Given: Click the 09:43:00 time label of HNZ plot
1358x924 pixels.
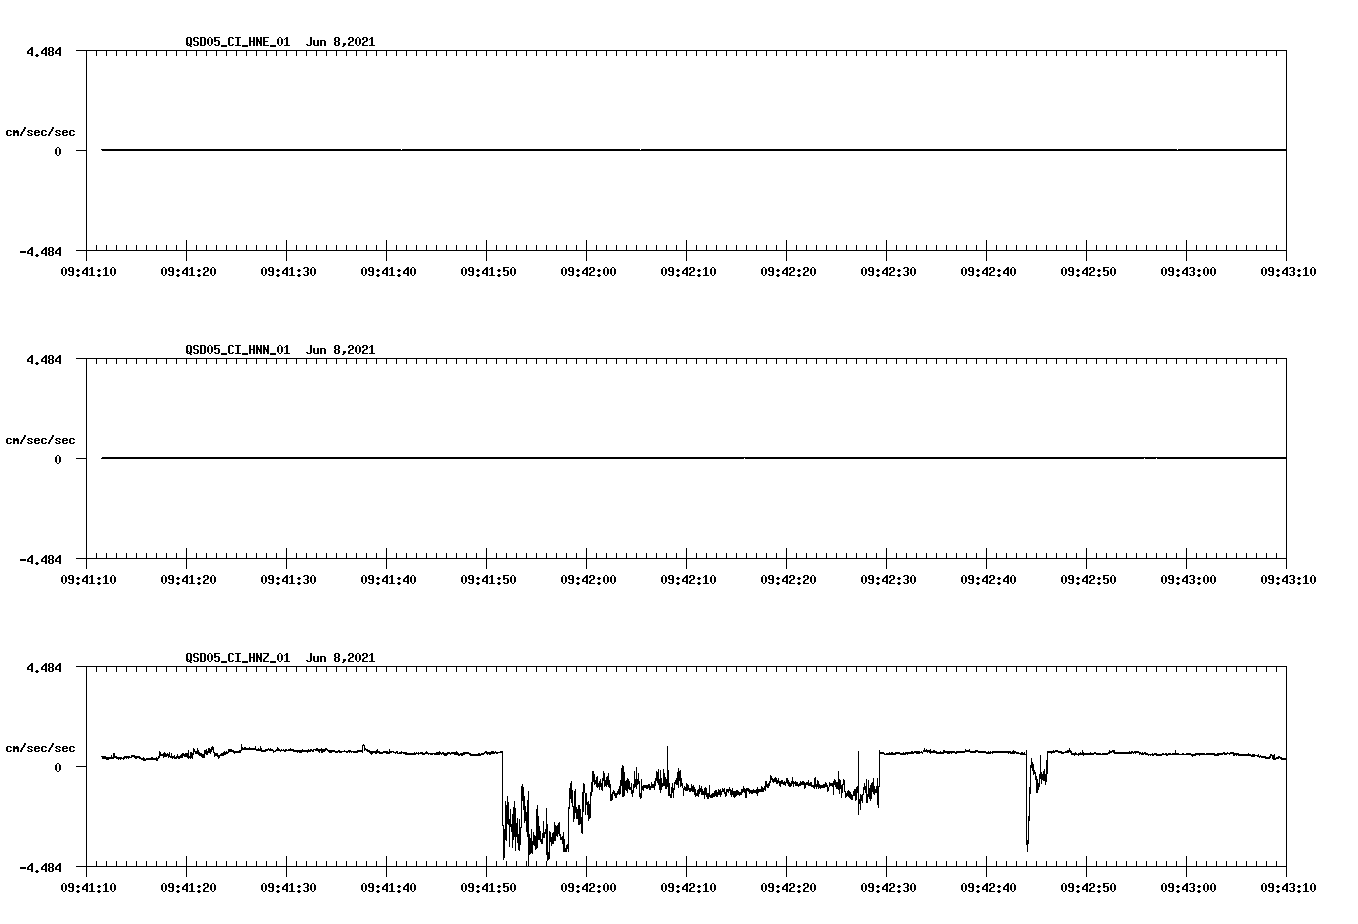Looking at the screenshot, I should [x=1188, y=887].
